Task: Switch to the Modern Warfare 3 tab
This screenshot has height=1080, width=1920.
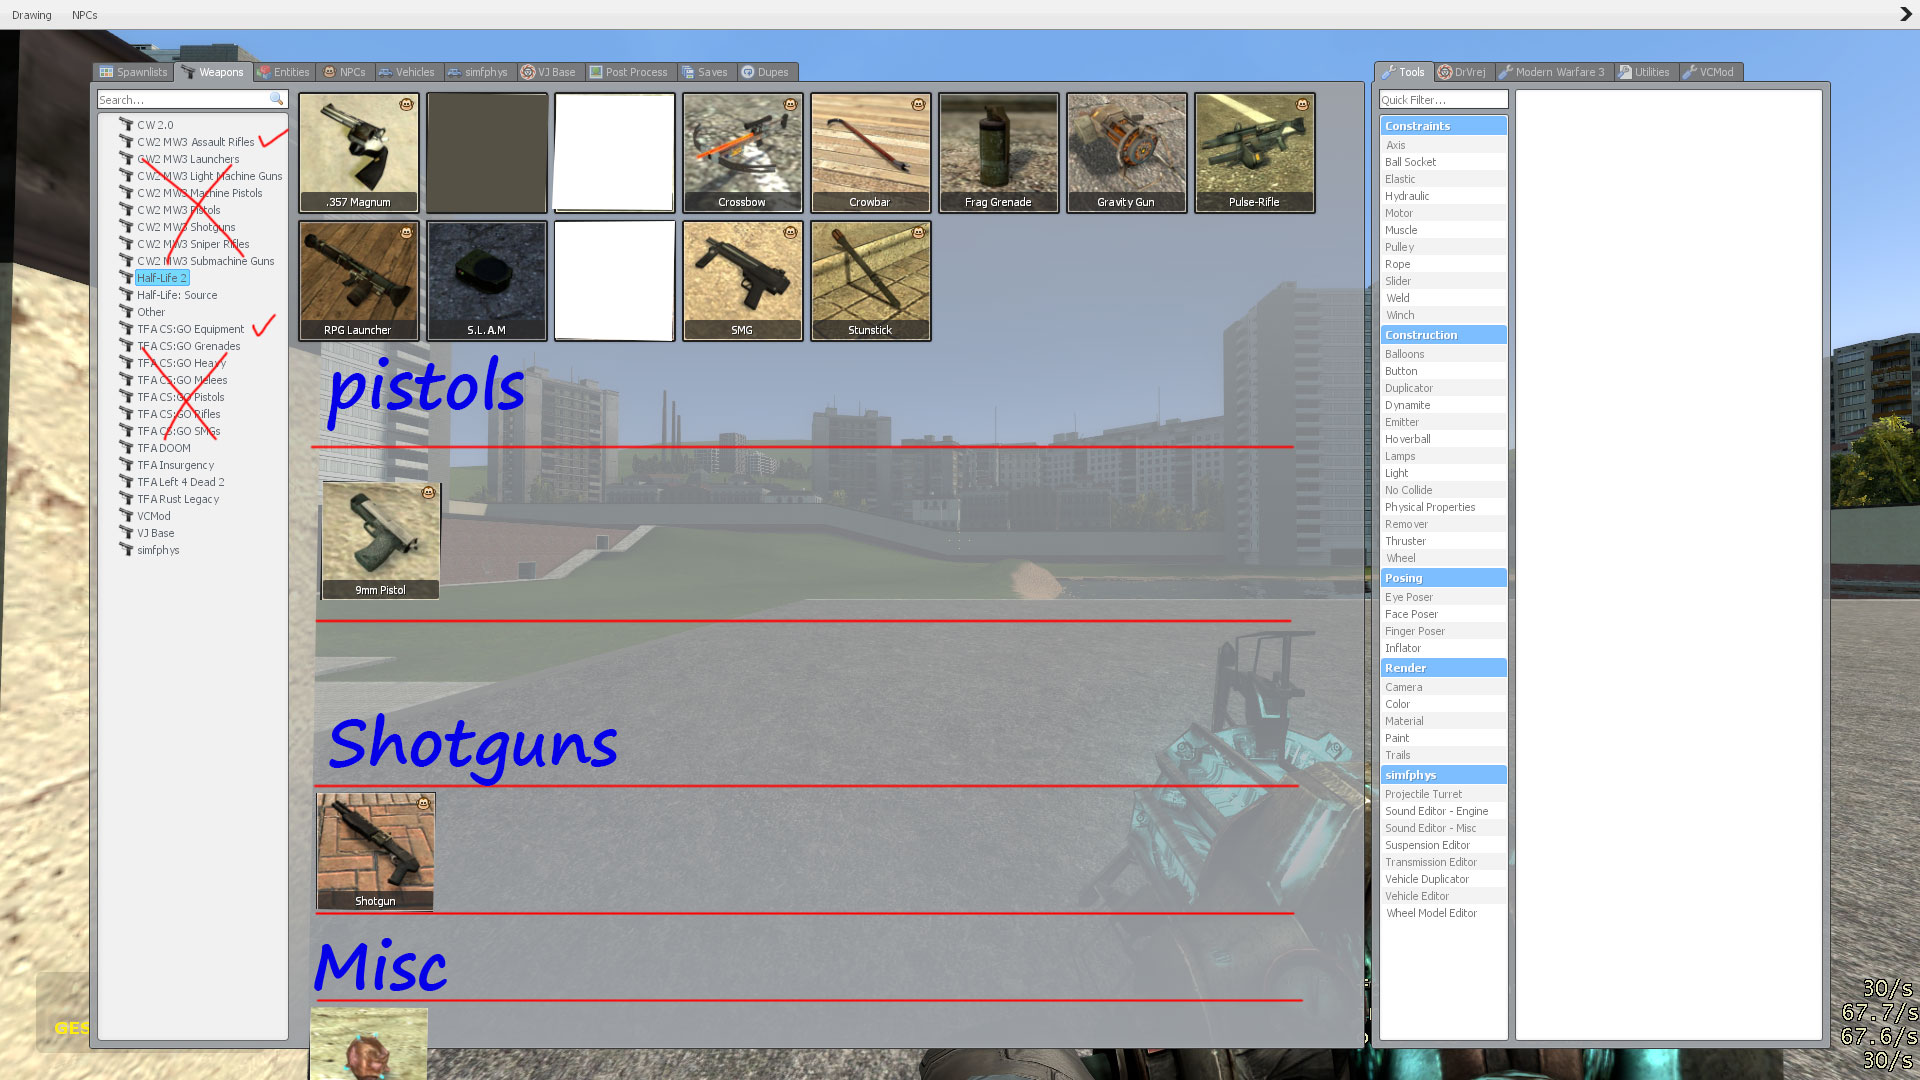Action: pos(1551,72)
